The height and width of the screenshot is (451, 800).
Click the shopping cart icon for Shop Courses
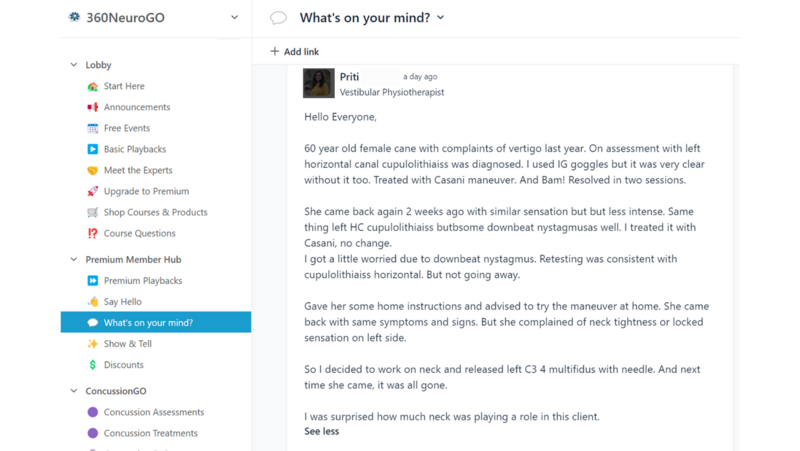pos(93,212)
